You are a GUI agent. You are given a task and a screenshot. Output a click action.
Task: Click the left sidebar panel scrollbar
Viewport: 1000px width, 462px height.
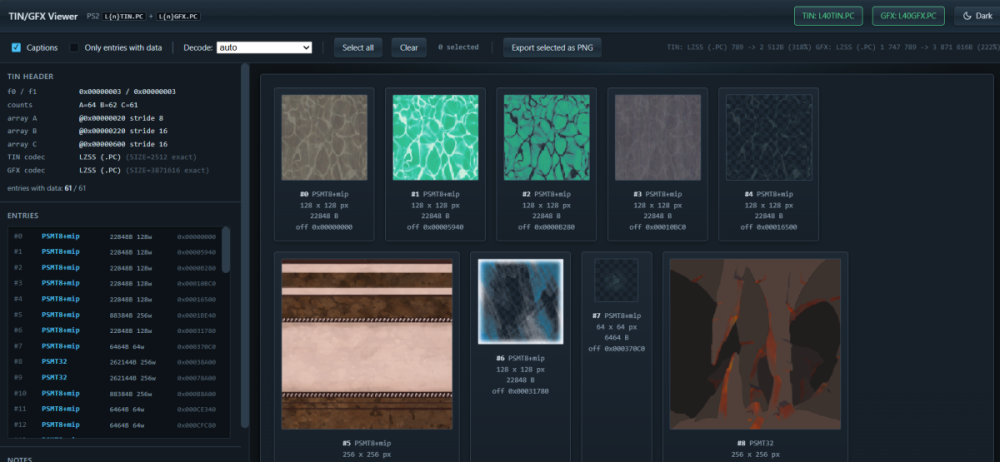(245, 246)
